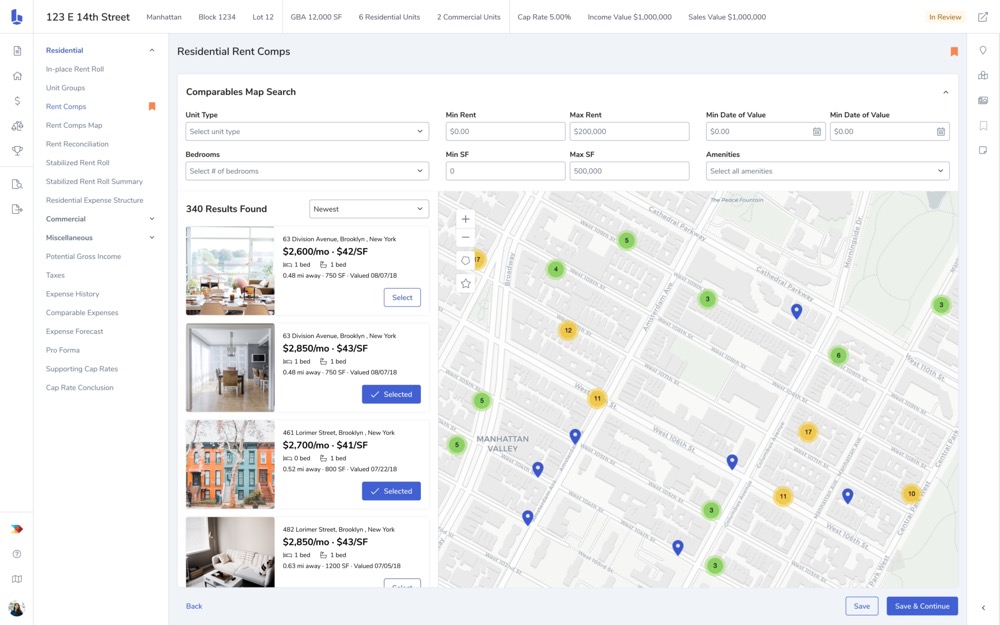The width and height of the screenshot is (1000, 625).
Task: Open the Select unit type dropdown
Action: (x=307, y=131)
